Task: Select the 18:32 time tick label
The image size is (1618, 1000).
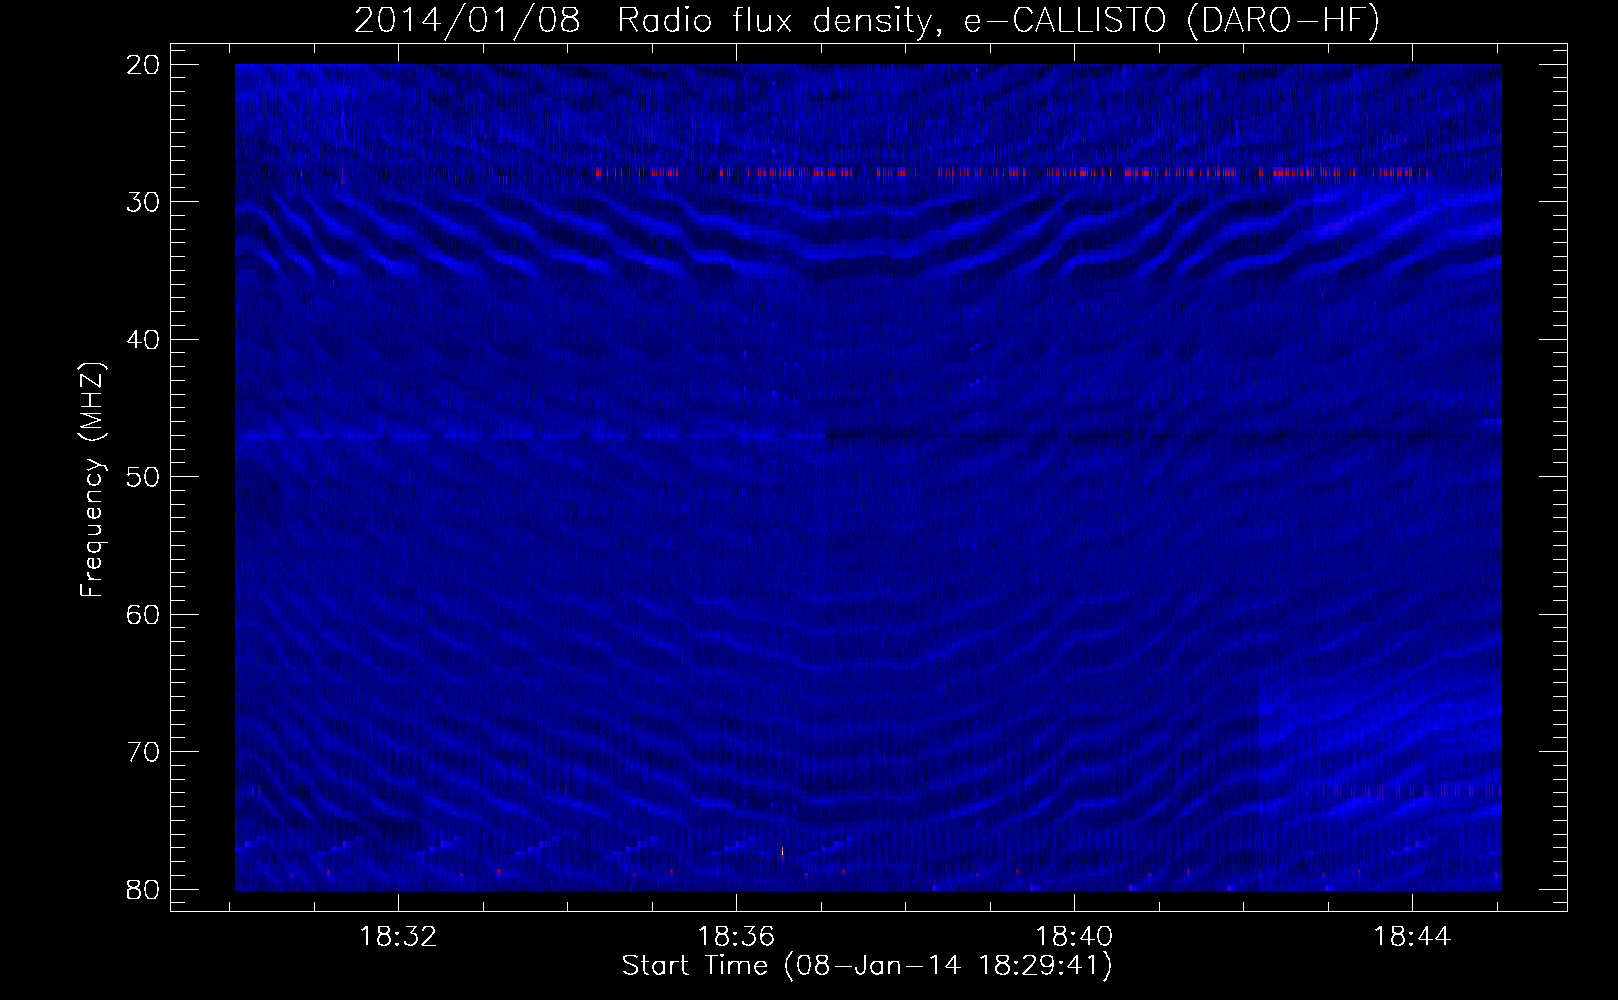Action: pos(398,937)
